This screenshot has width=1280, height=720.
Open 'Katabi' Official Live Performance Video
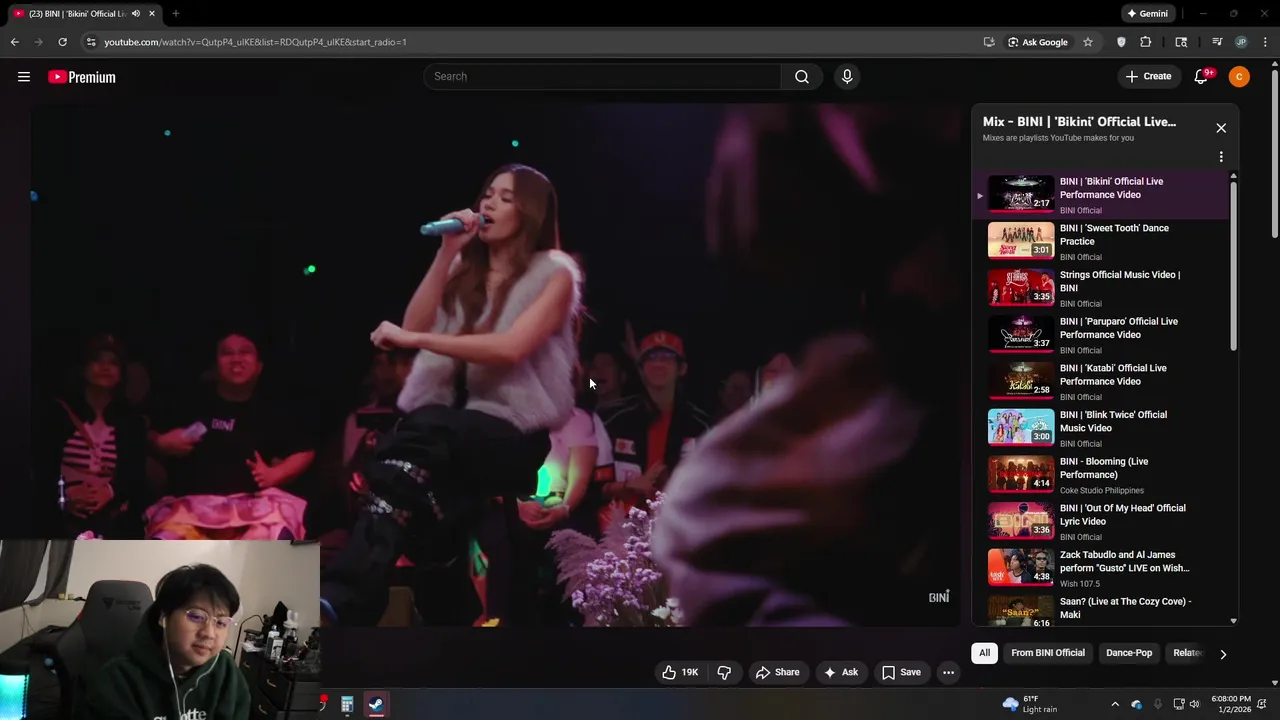[1113, 375]
